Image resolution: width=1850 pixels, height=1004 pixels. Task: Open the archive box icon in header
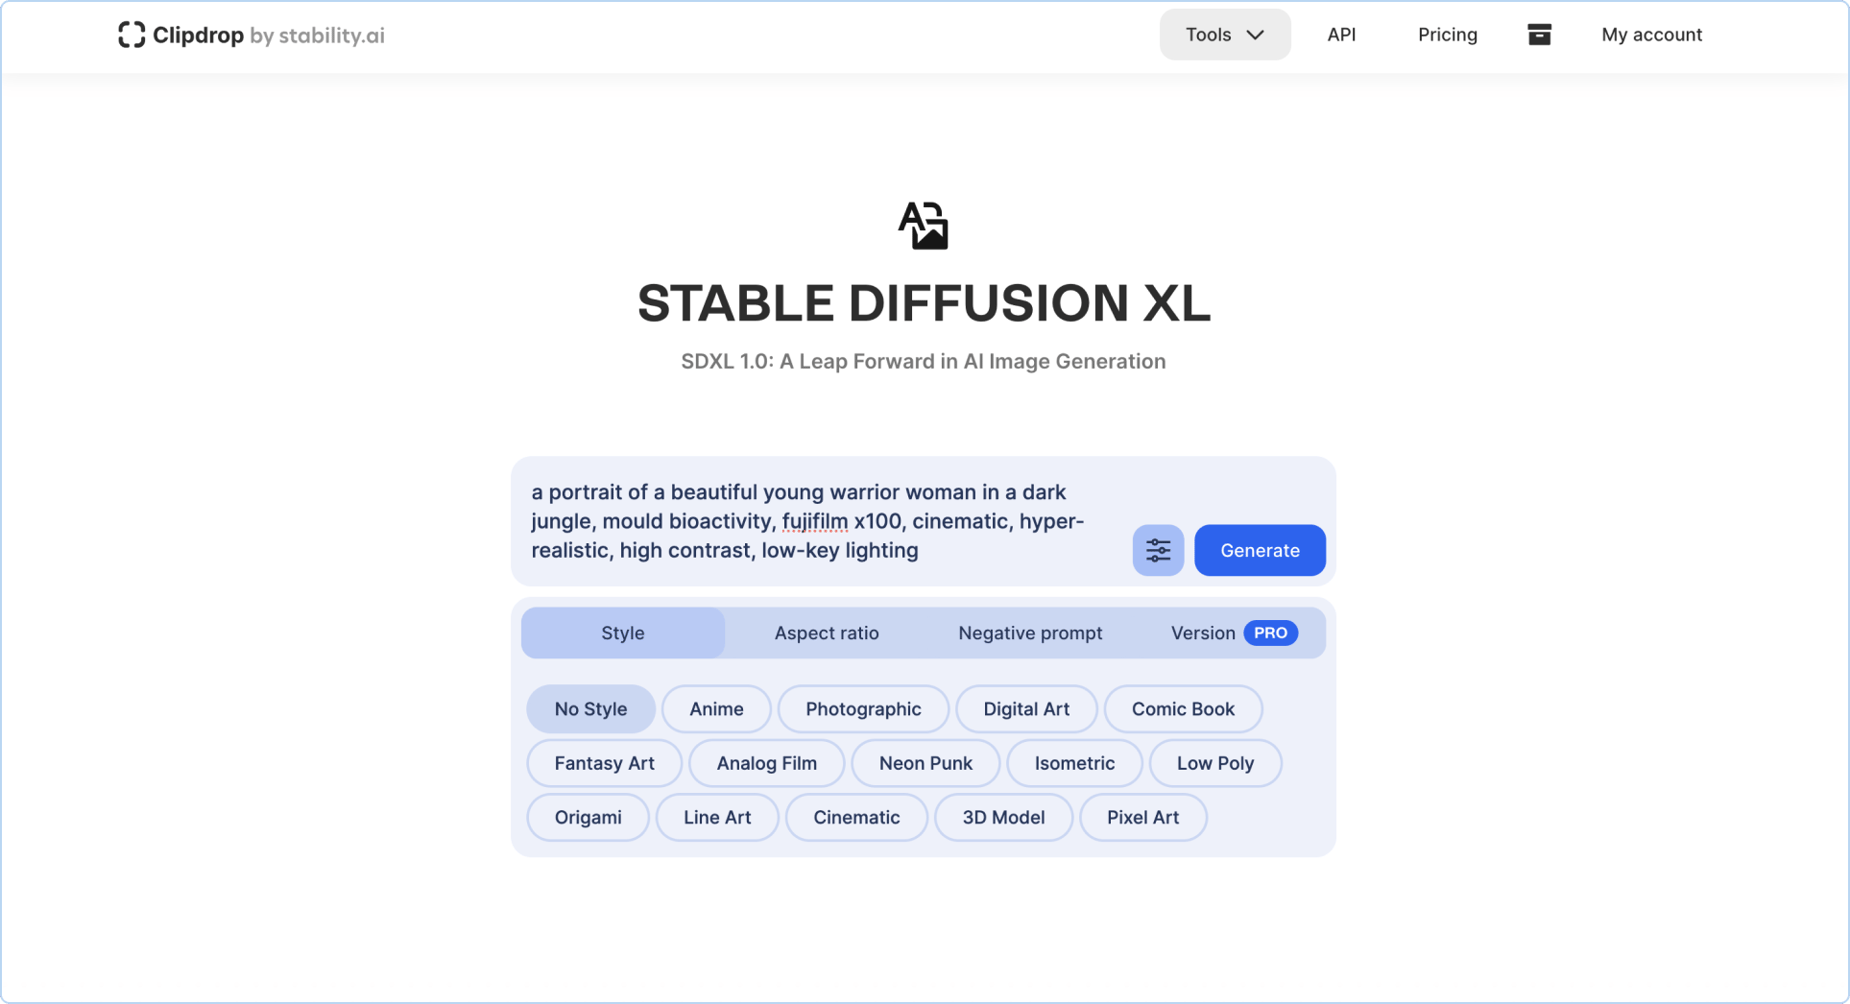pyautogui.click(x=1539, y=35)
